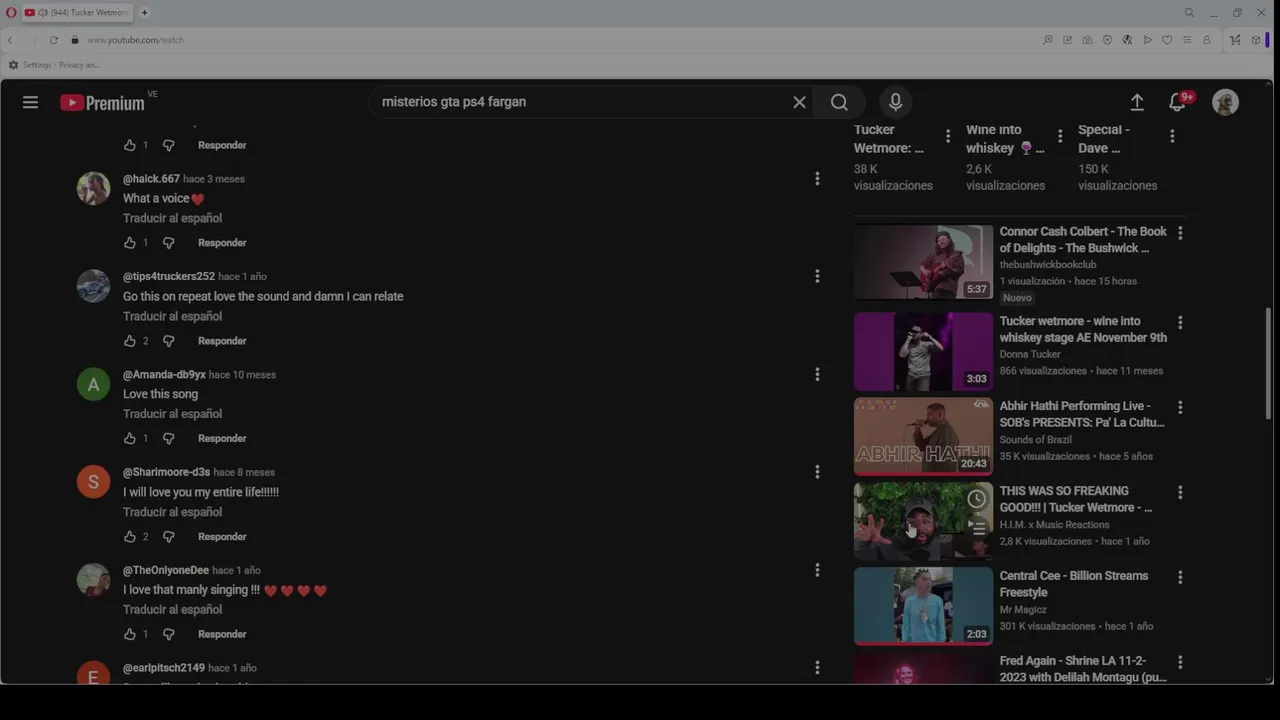Screen dimensions: 1280x720
Task: Open options for @tips4truckers252 comment
Action: (817, 276)
